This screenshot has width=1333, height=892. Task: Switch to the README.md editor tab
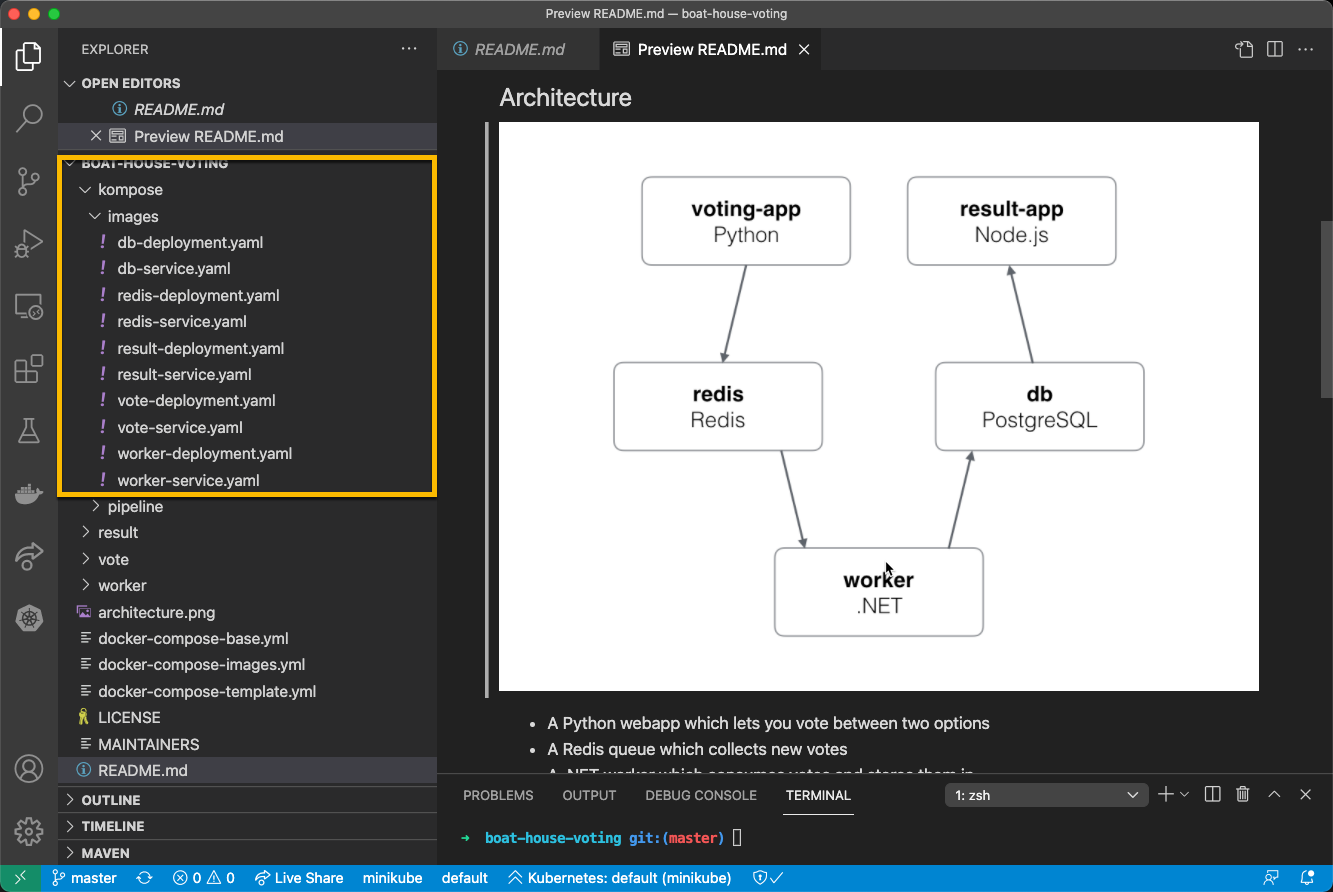tap(519, 49)
